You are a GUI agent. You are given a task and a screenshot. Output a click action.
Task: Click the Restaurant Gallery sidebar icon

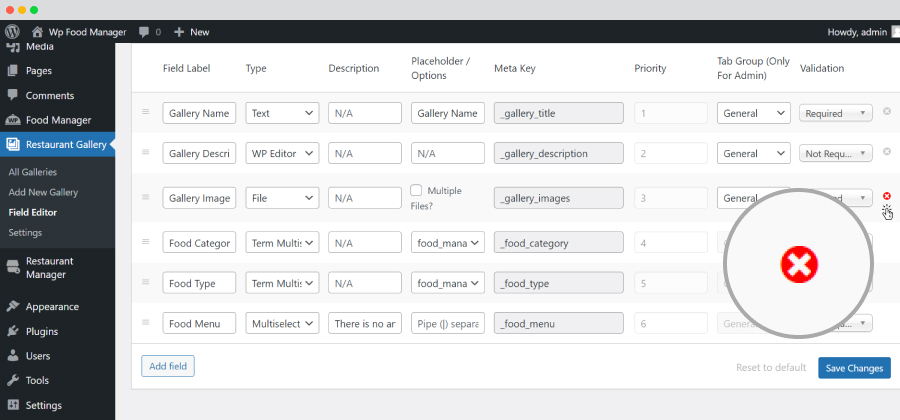tap(13, 145)
